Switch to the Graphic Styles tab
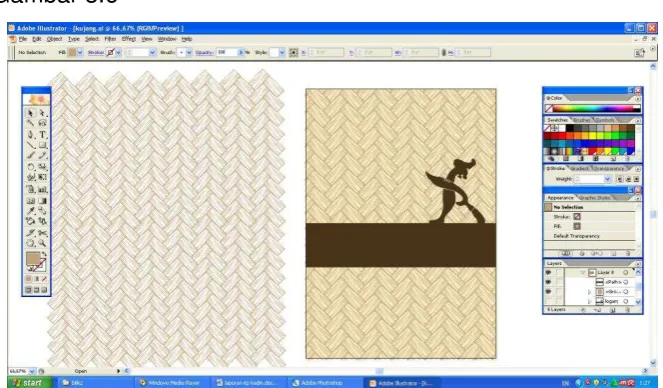 (595, 197)
